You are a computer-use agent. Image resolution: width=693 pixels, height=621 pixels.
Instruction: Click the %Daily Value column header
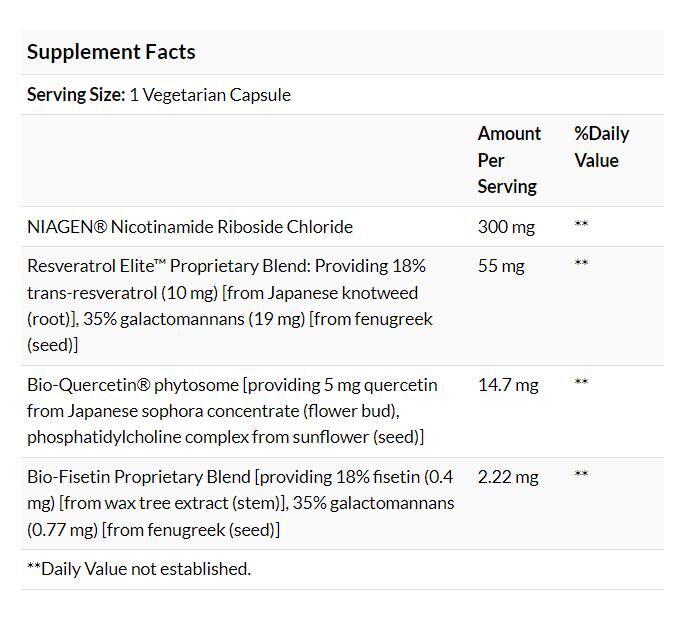601,147
